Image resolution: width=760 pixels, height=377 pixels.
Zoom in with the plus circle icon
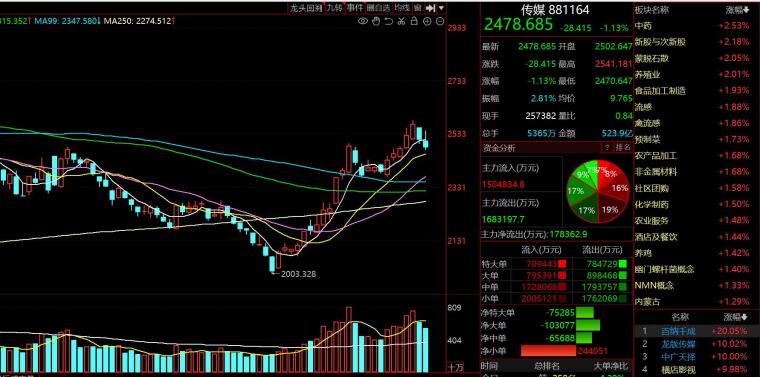tap(428, 21)
